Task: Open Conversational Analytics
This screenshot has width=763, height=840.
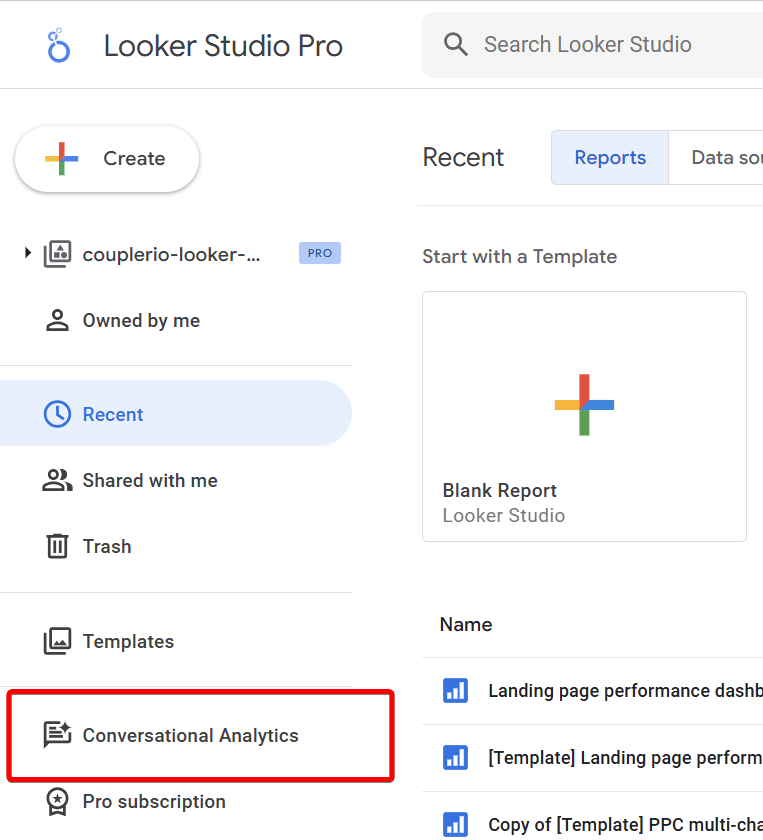Action: pos(190,736)
